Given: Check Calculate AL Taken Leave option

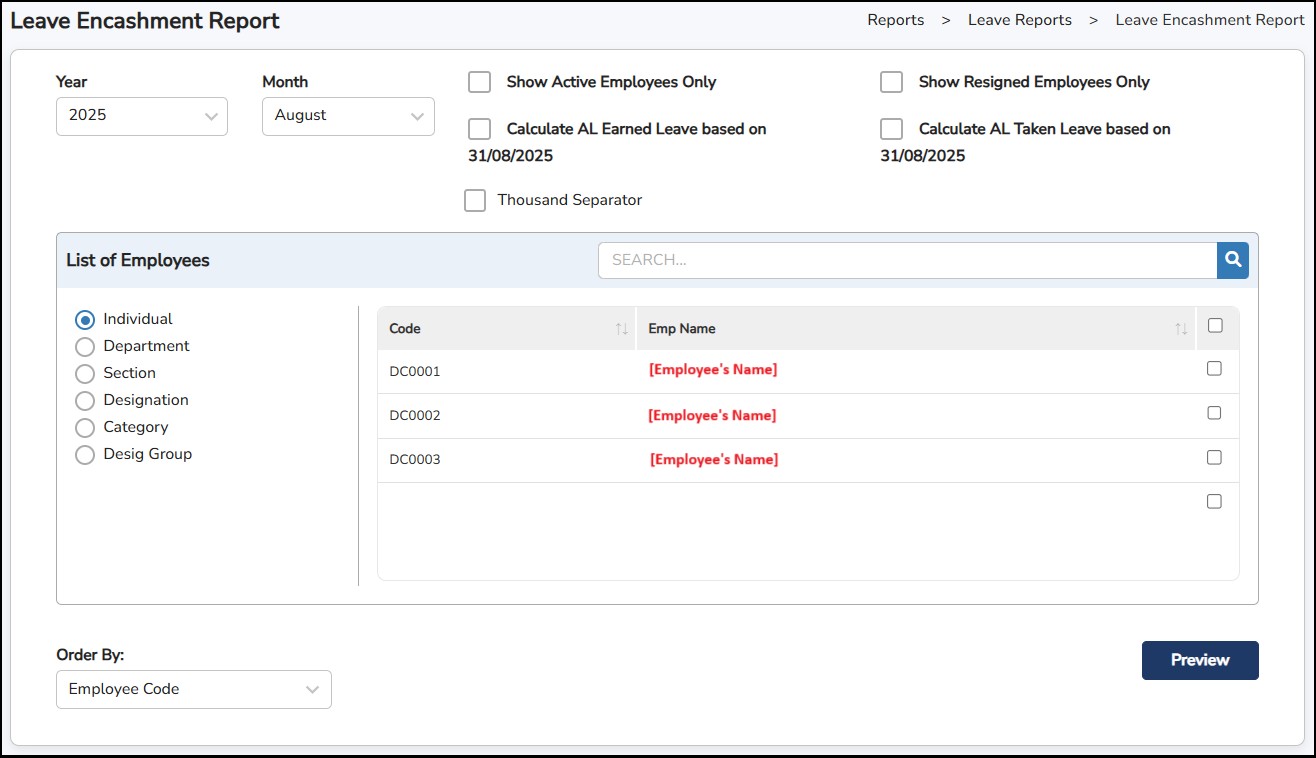Looking at the screenshot, I should click(892, 129).
